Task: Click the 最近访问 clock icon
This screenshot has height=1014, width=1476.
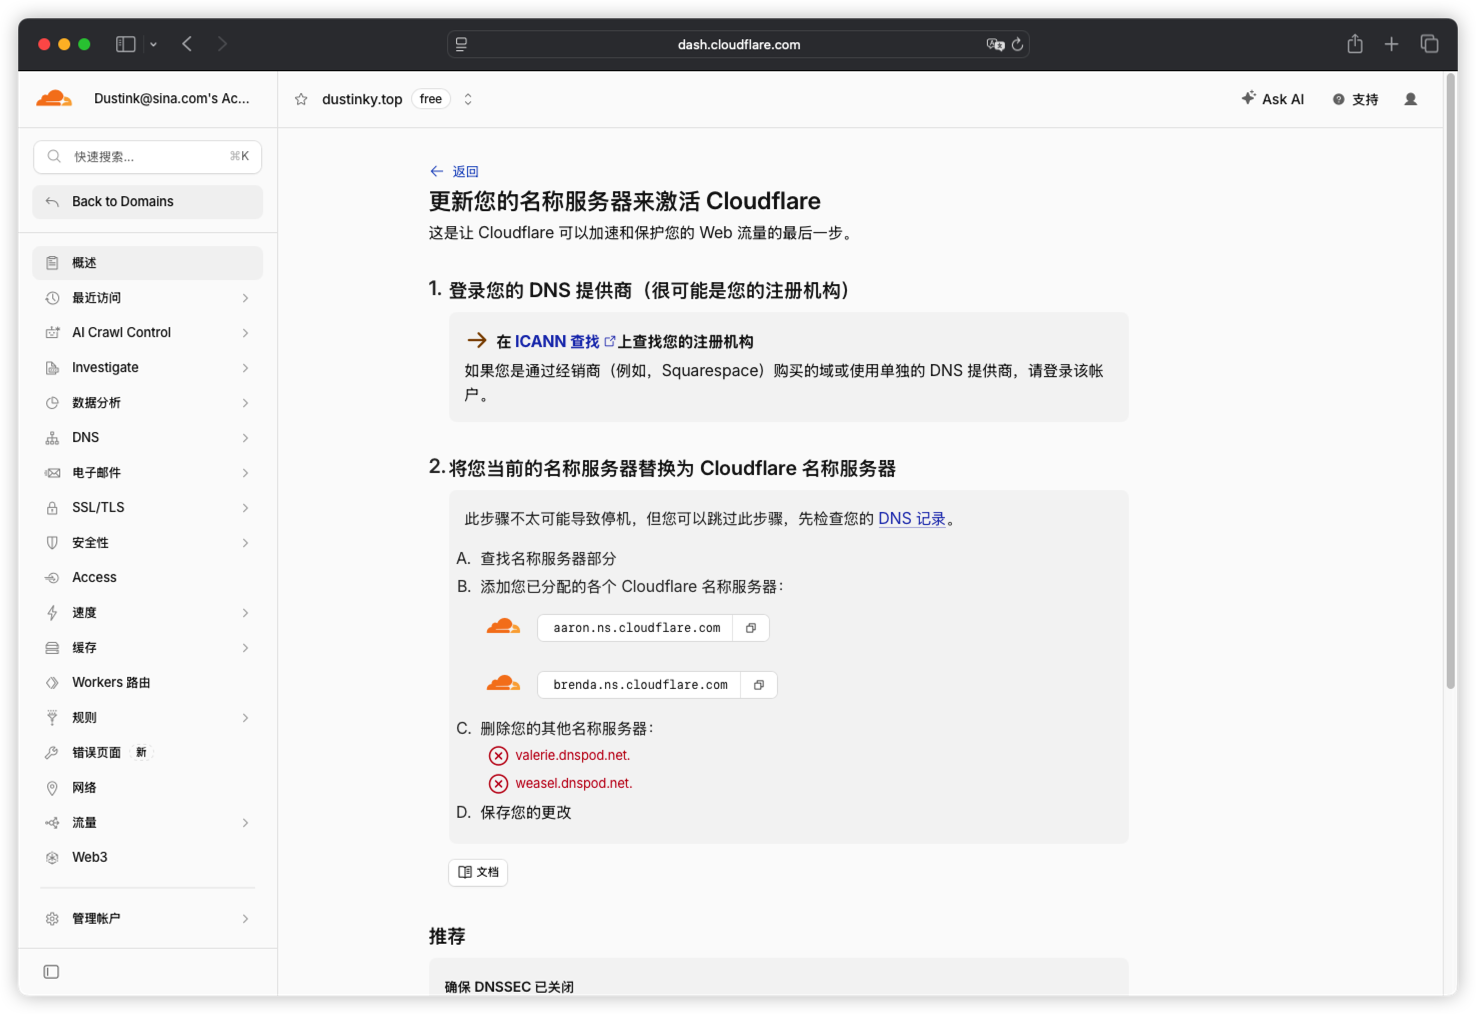Action: (52, 298)
